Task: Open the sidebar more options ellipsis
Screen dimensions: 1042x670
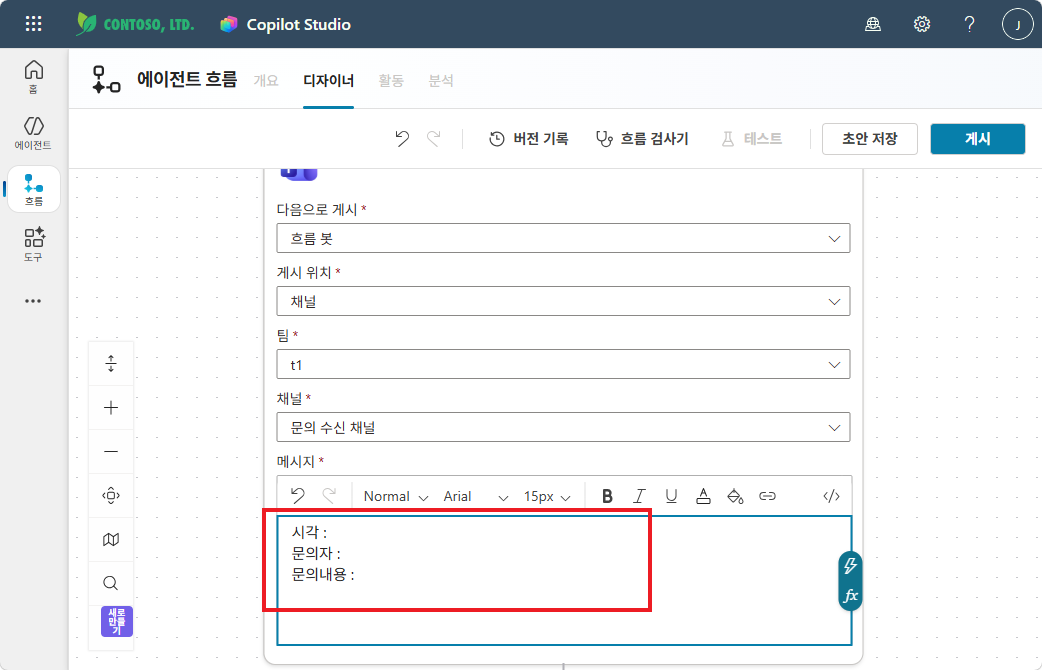Action: (33, 301)
